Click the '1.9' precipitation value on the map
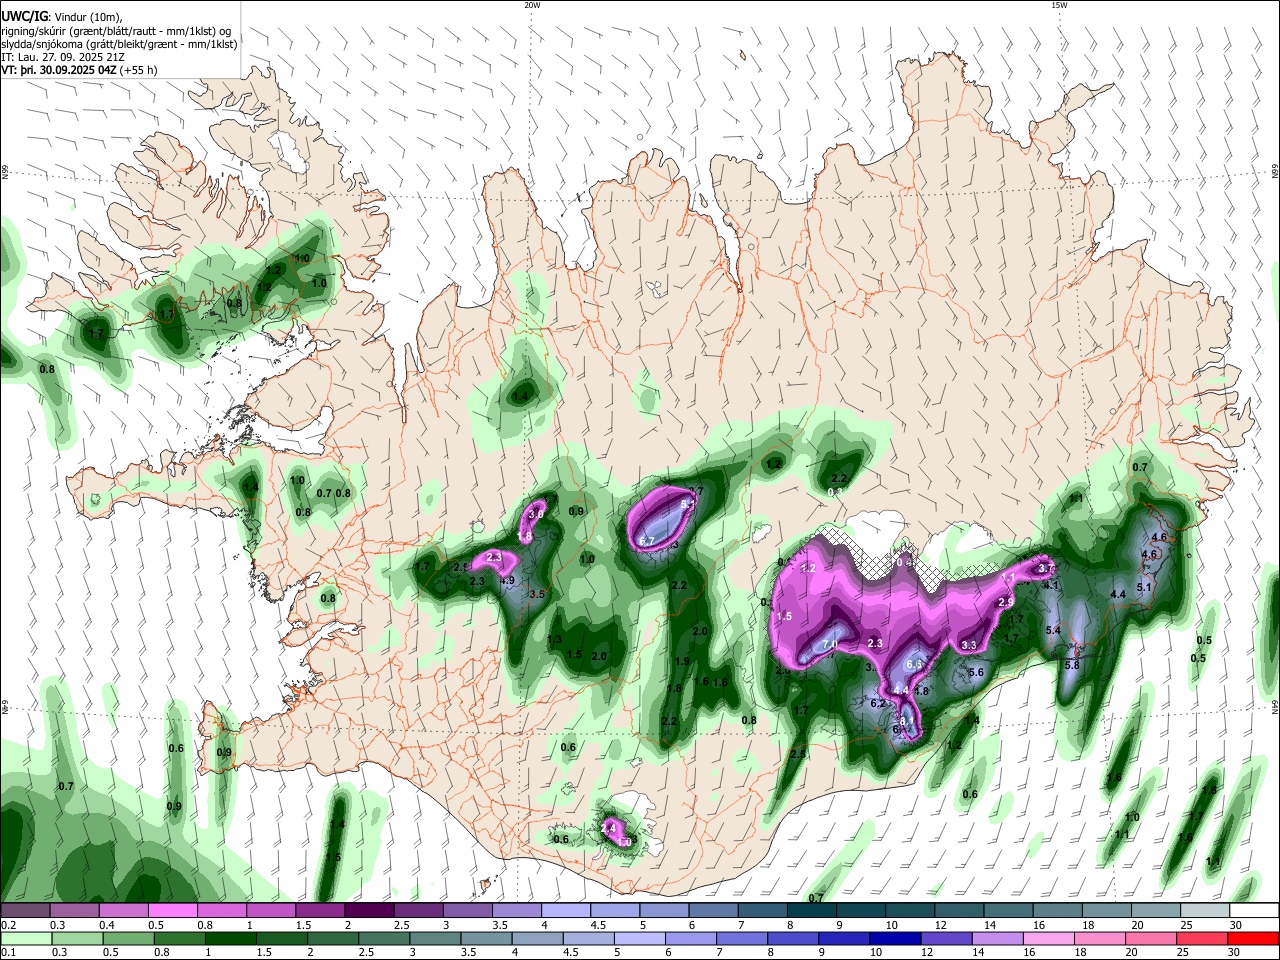This screenshot has width=1280, height=960. tap(683, 661)
